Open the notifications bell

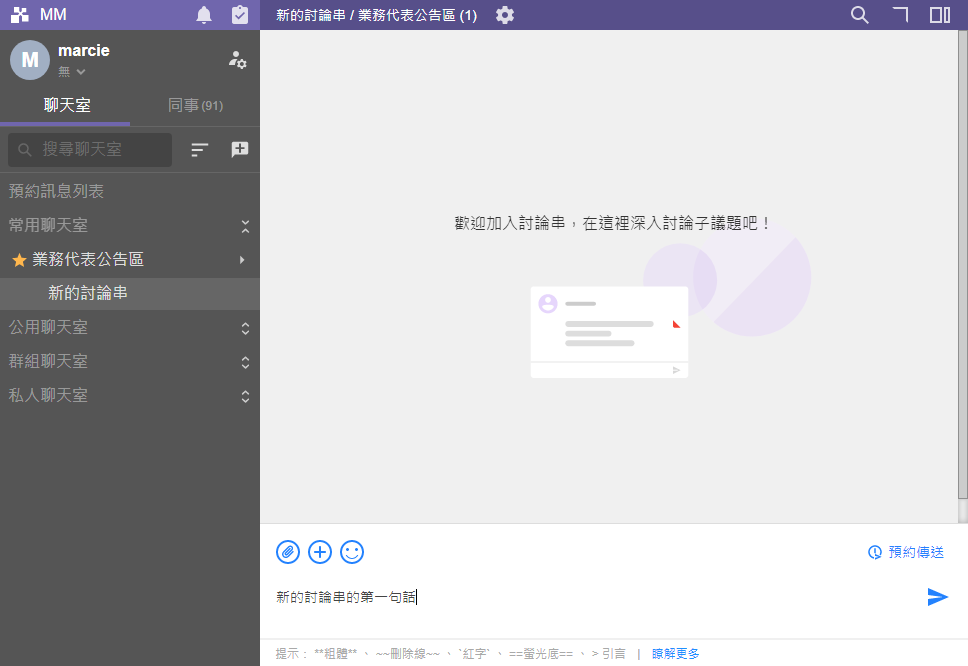pos(204,15)
